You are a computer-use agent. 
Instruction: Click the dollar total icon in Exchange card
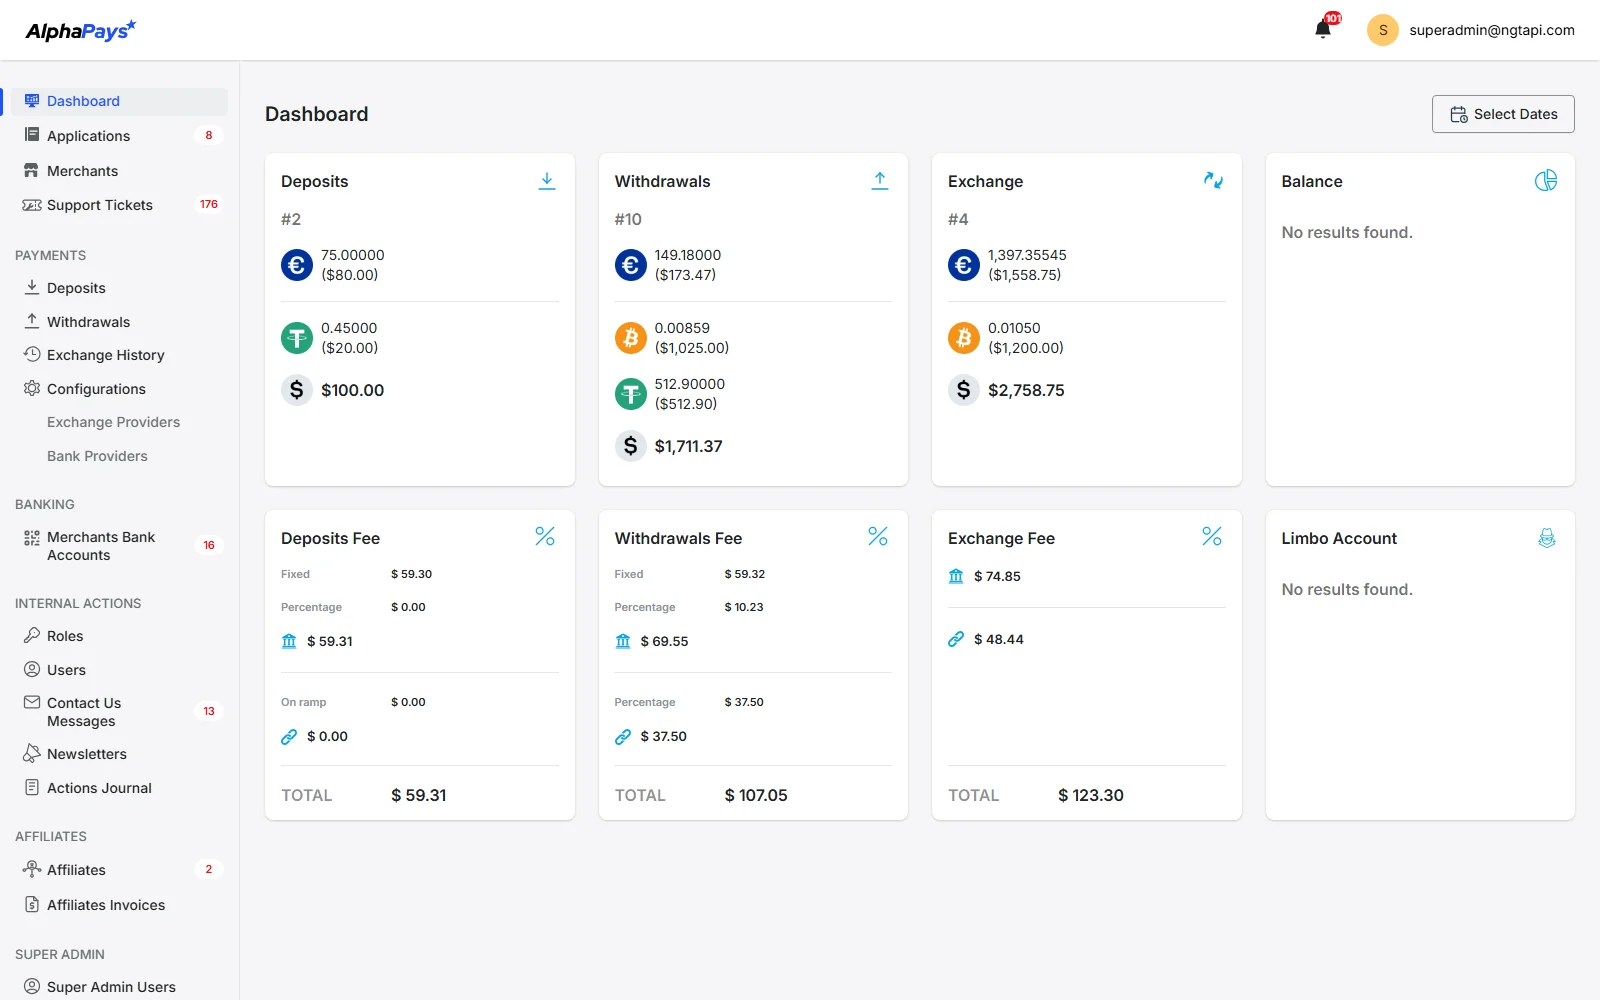(x=964, y=390)
